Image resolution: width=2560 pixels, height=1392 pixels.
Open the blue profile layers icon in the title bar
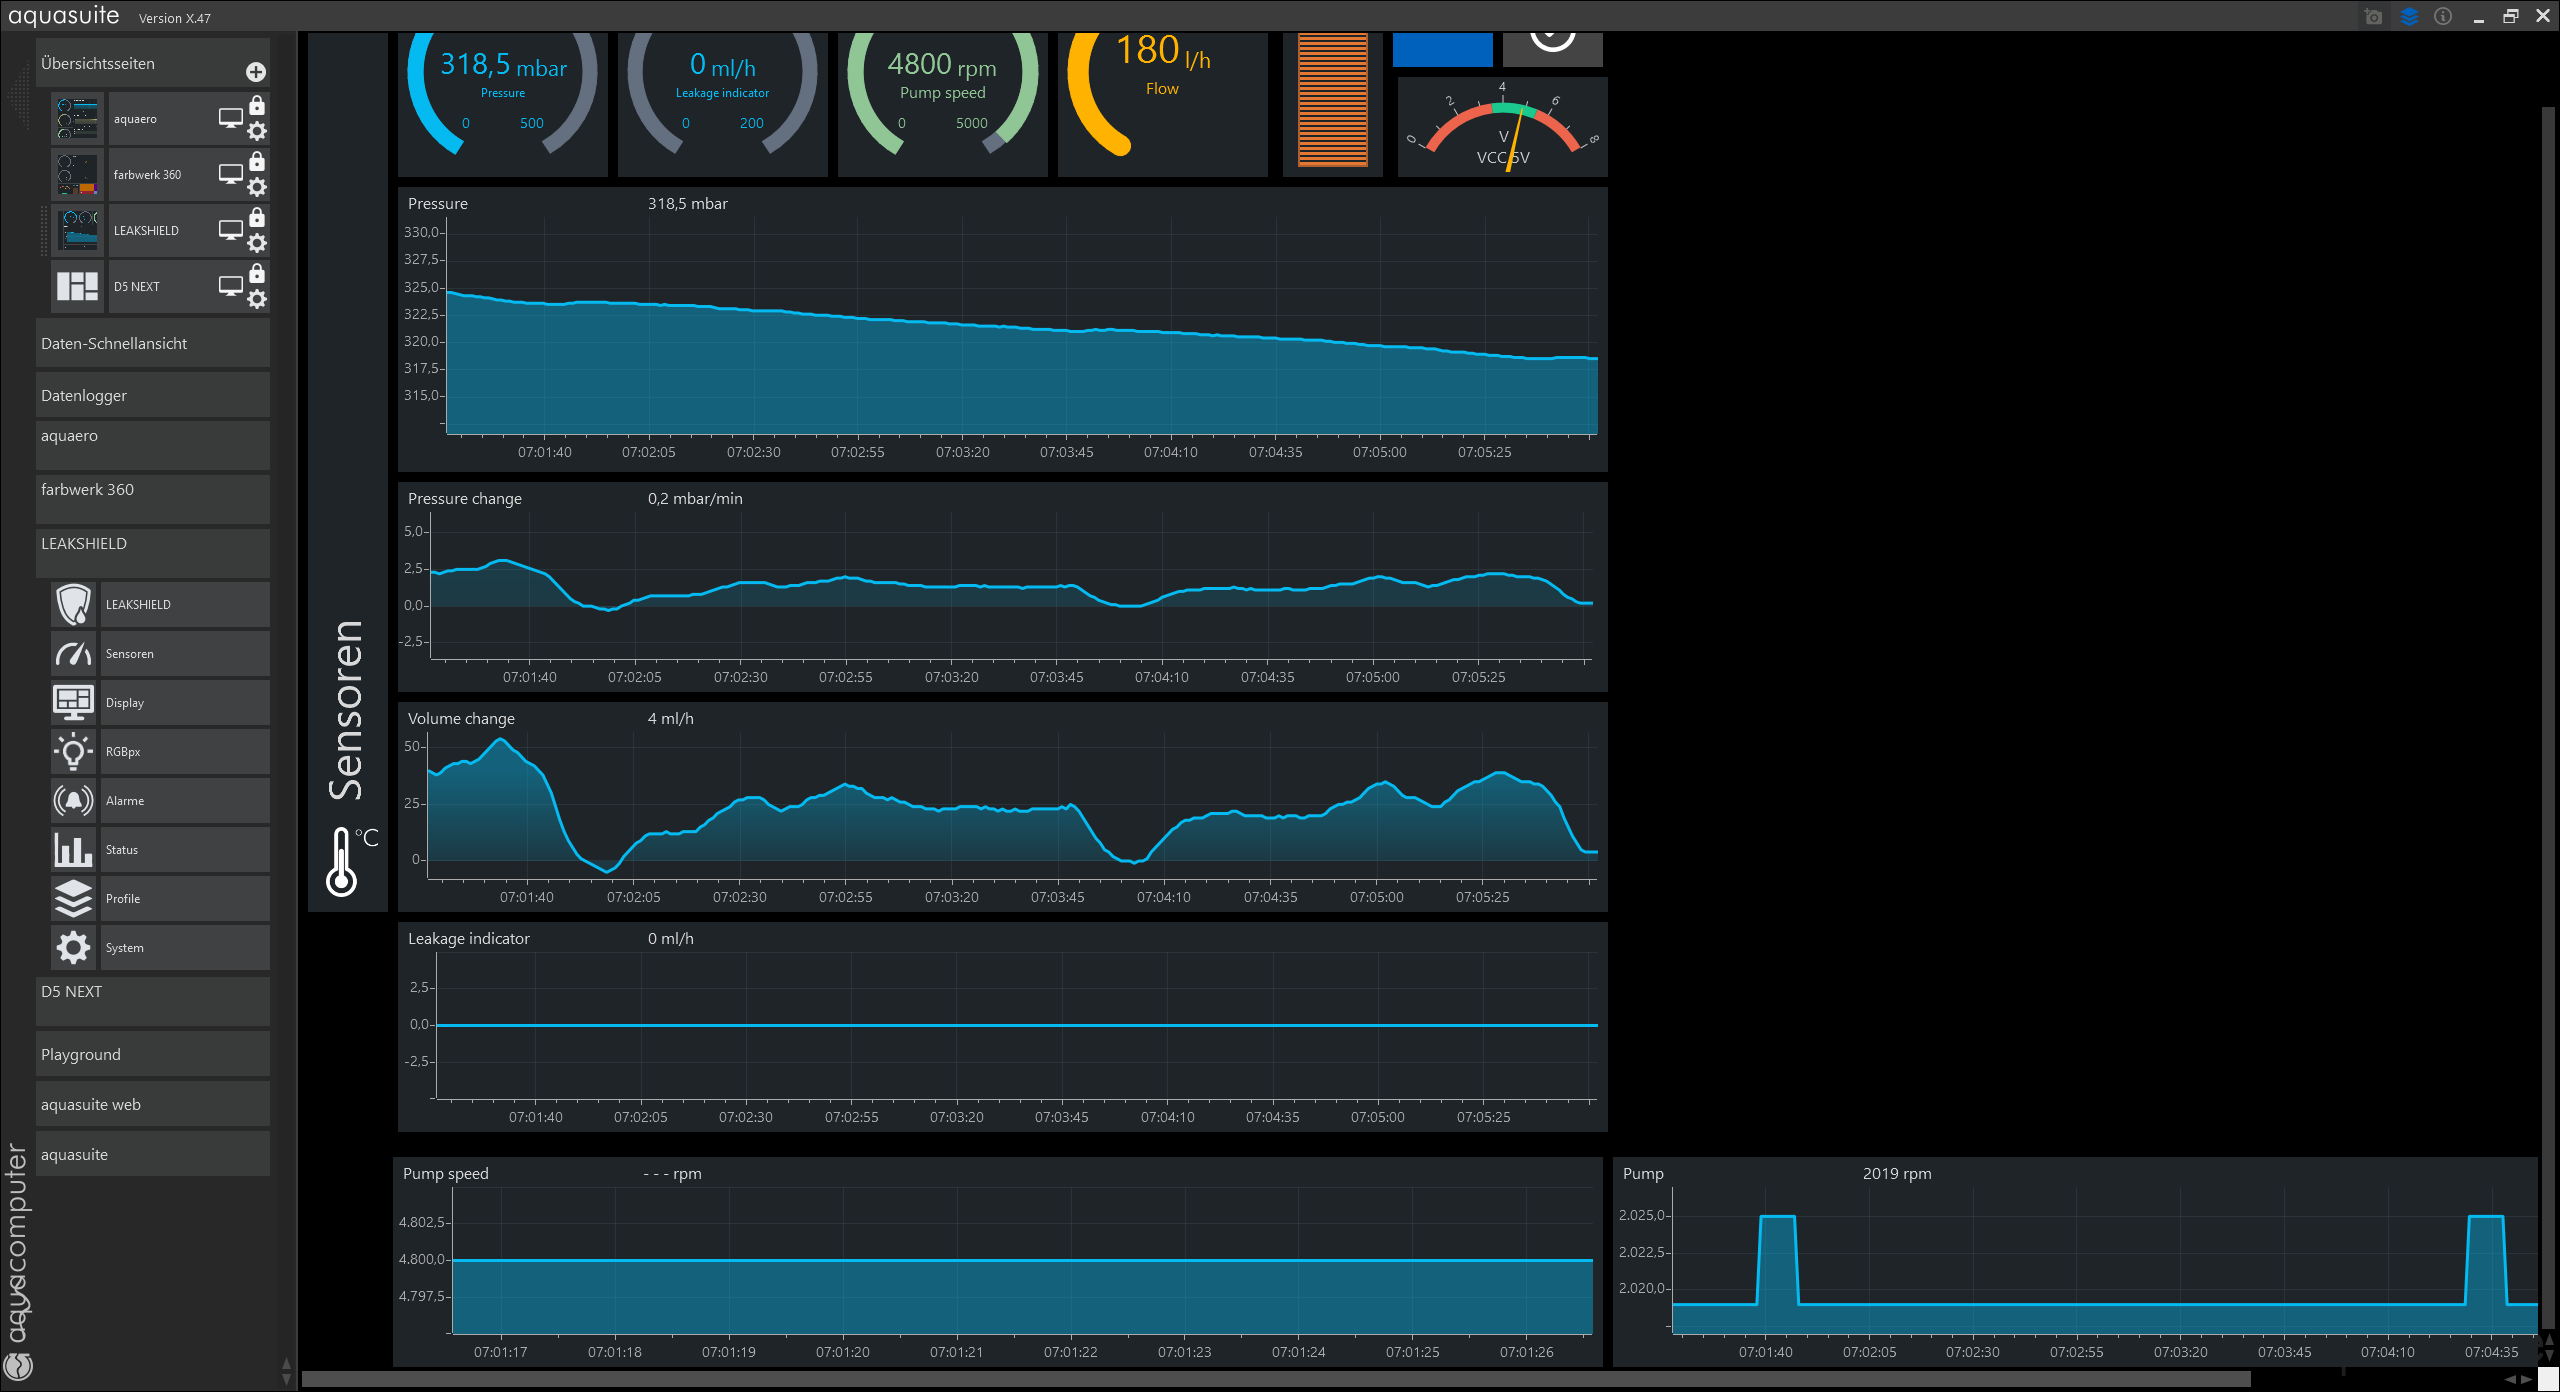tap(2409, 17)
